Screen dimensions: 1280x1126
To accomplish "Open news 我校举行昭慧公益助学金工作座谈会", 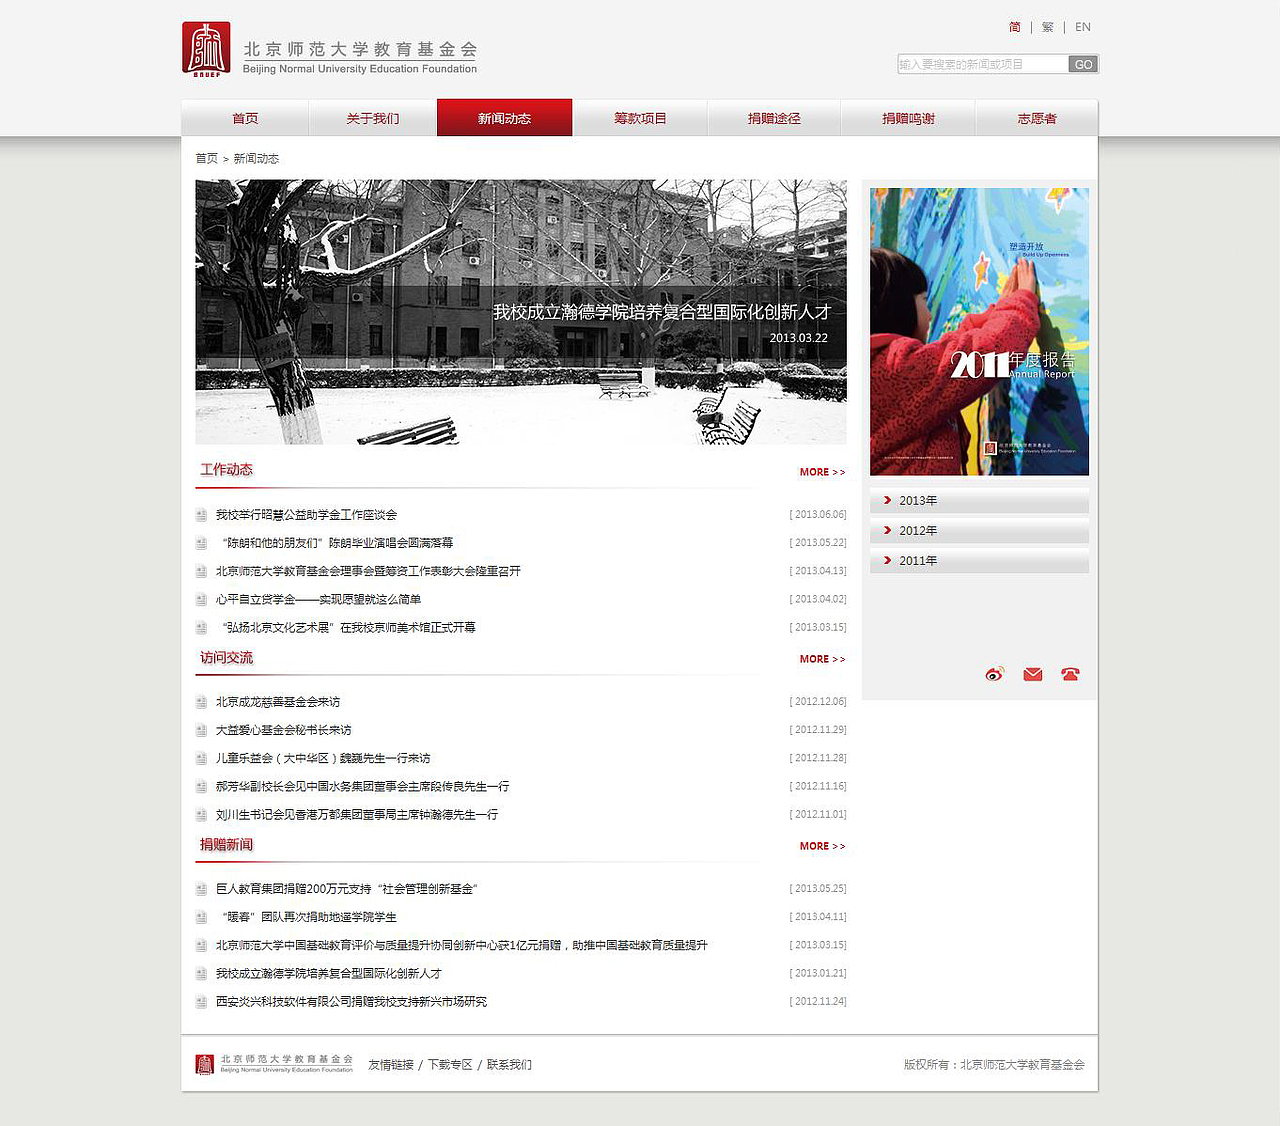I will click(306, 515).
